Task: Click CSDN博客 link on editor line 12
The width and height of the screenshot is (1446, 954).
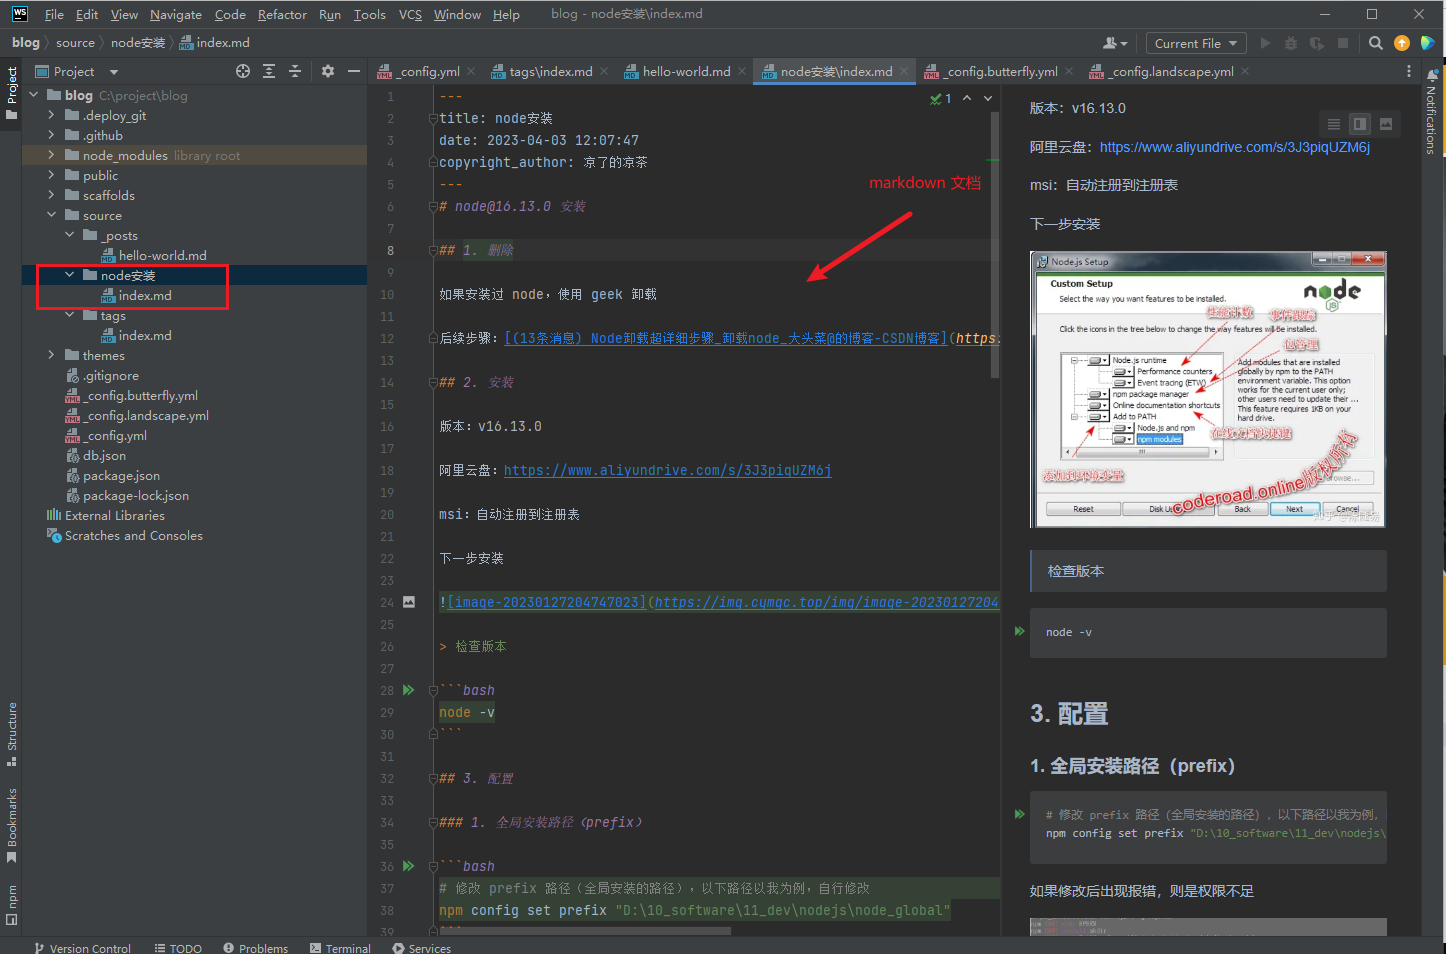Action: [x=726, y=338]
